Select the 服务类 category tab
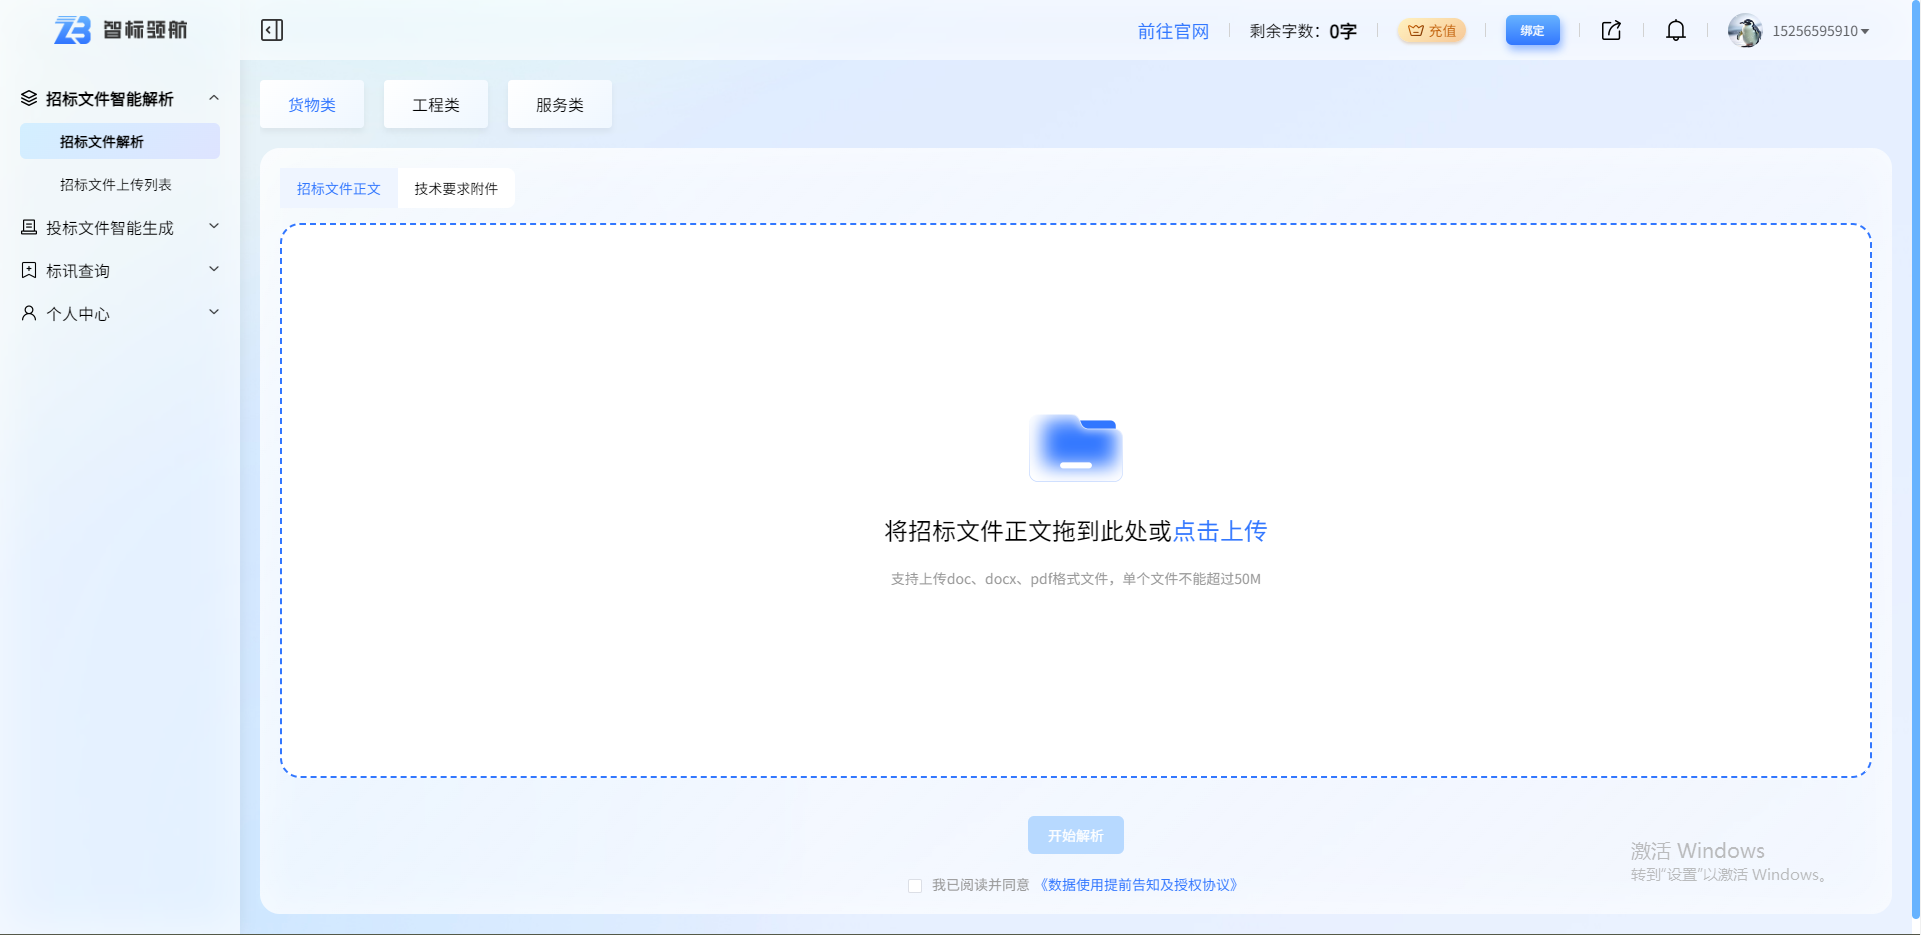Image resolution: width=1921 pixels, height=935 pixels. coord(559,104)
